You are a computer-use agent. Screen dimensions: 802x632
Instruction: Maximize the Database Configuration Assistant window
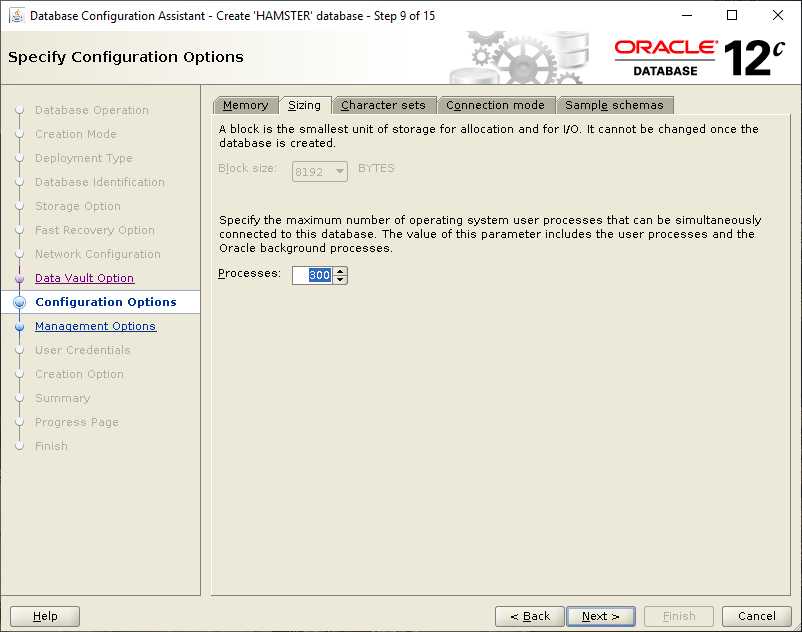click(x=732, y=15)
